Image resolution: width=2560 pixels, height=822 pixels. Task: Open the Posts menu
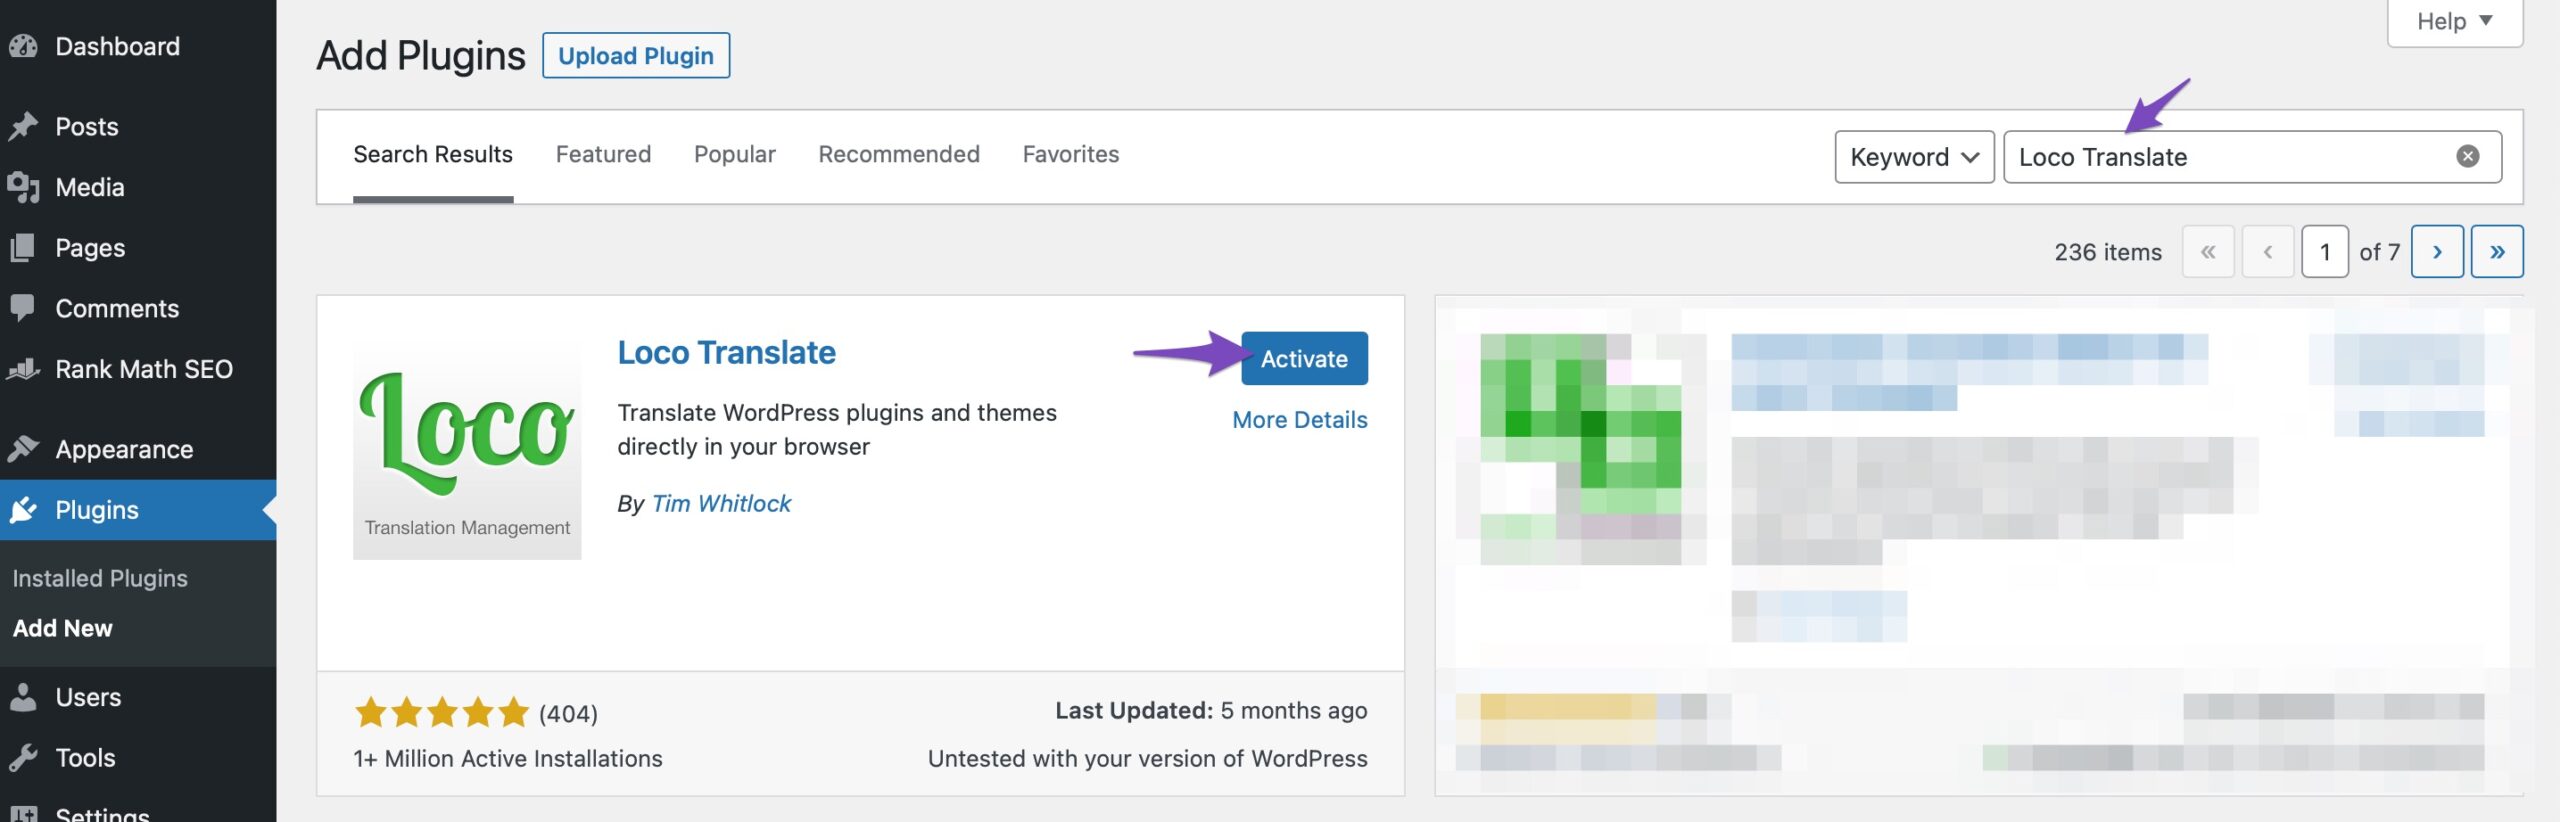point(138,126)
